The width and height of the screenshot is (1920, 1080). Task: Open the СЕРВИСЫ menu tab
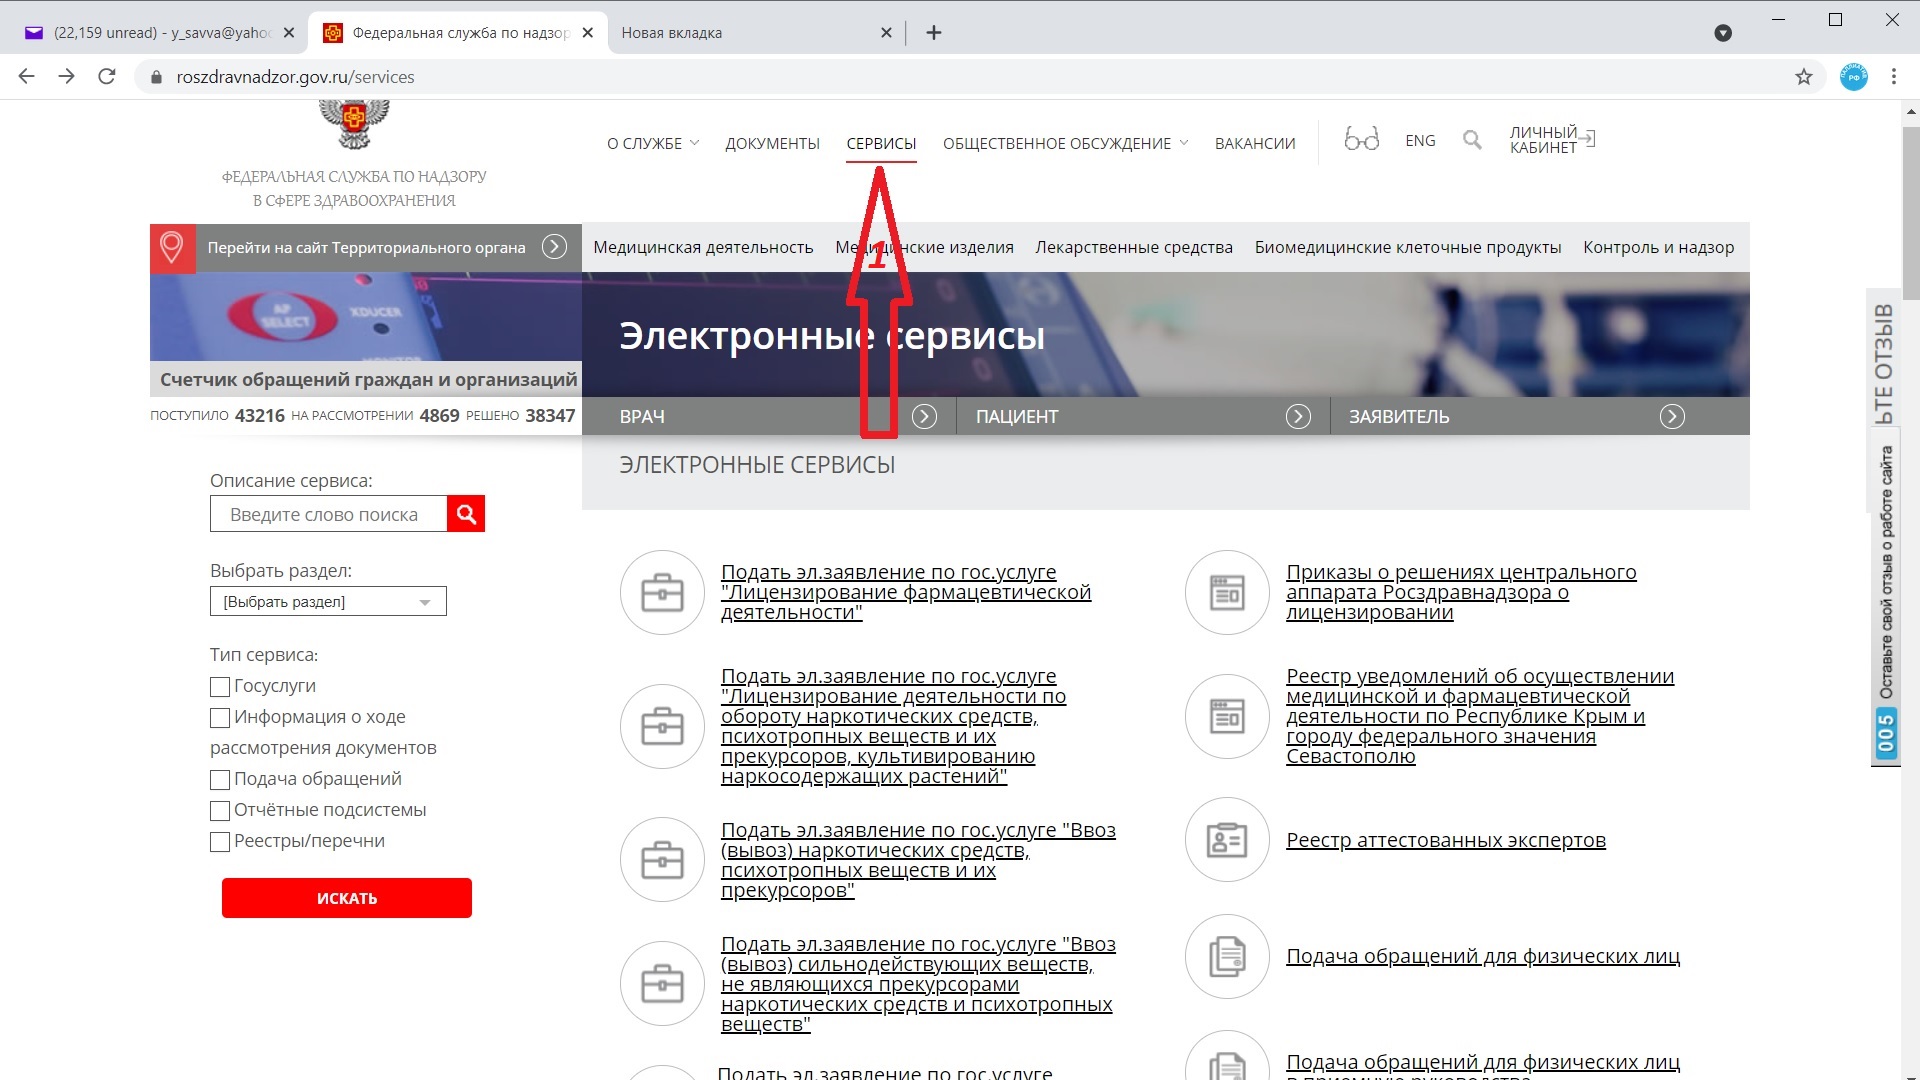[x=880, y=142]
